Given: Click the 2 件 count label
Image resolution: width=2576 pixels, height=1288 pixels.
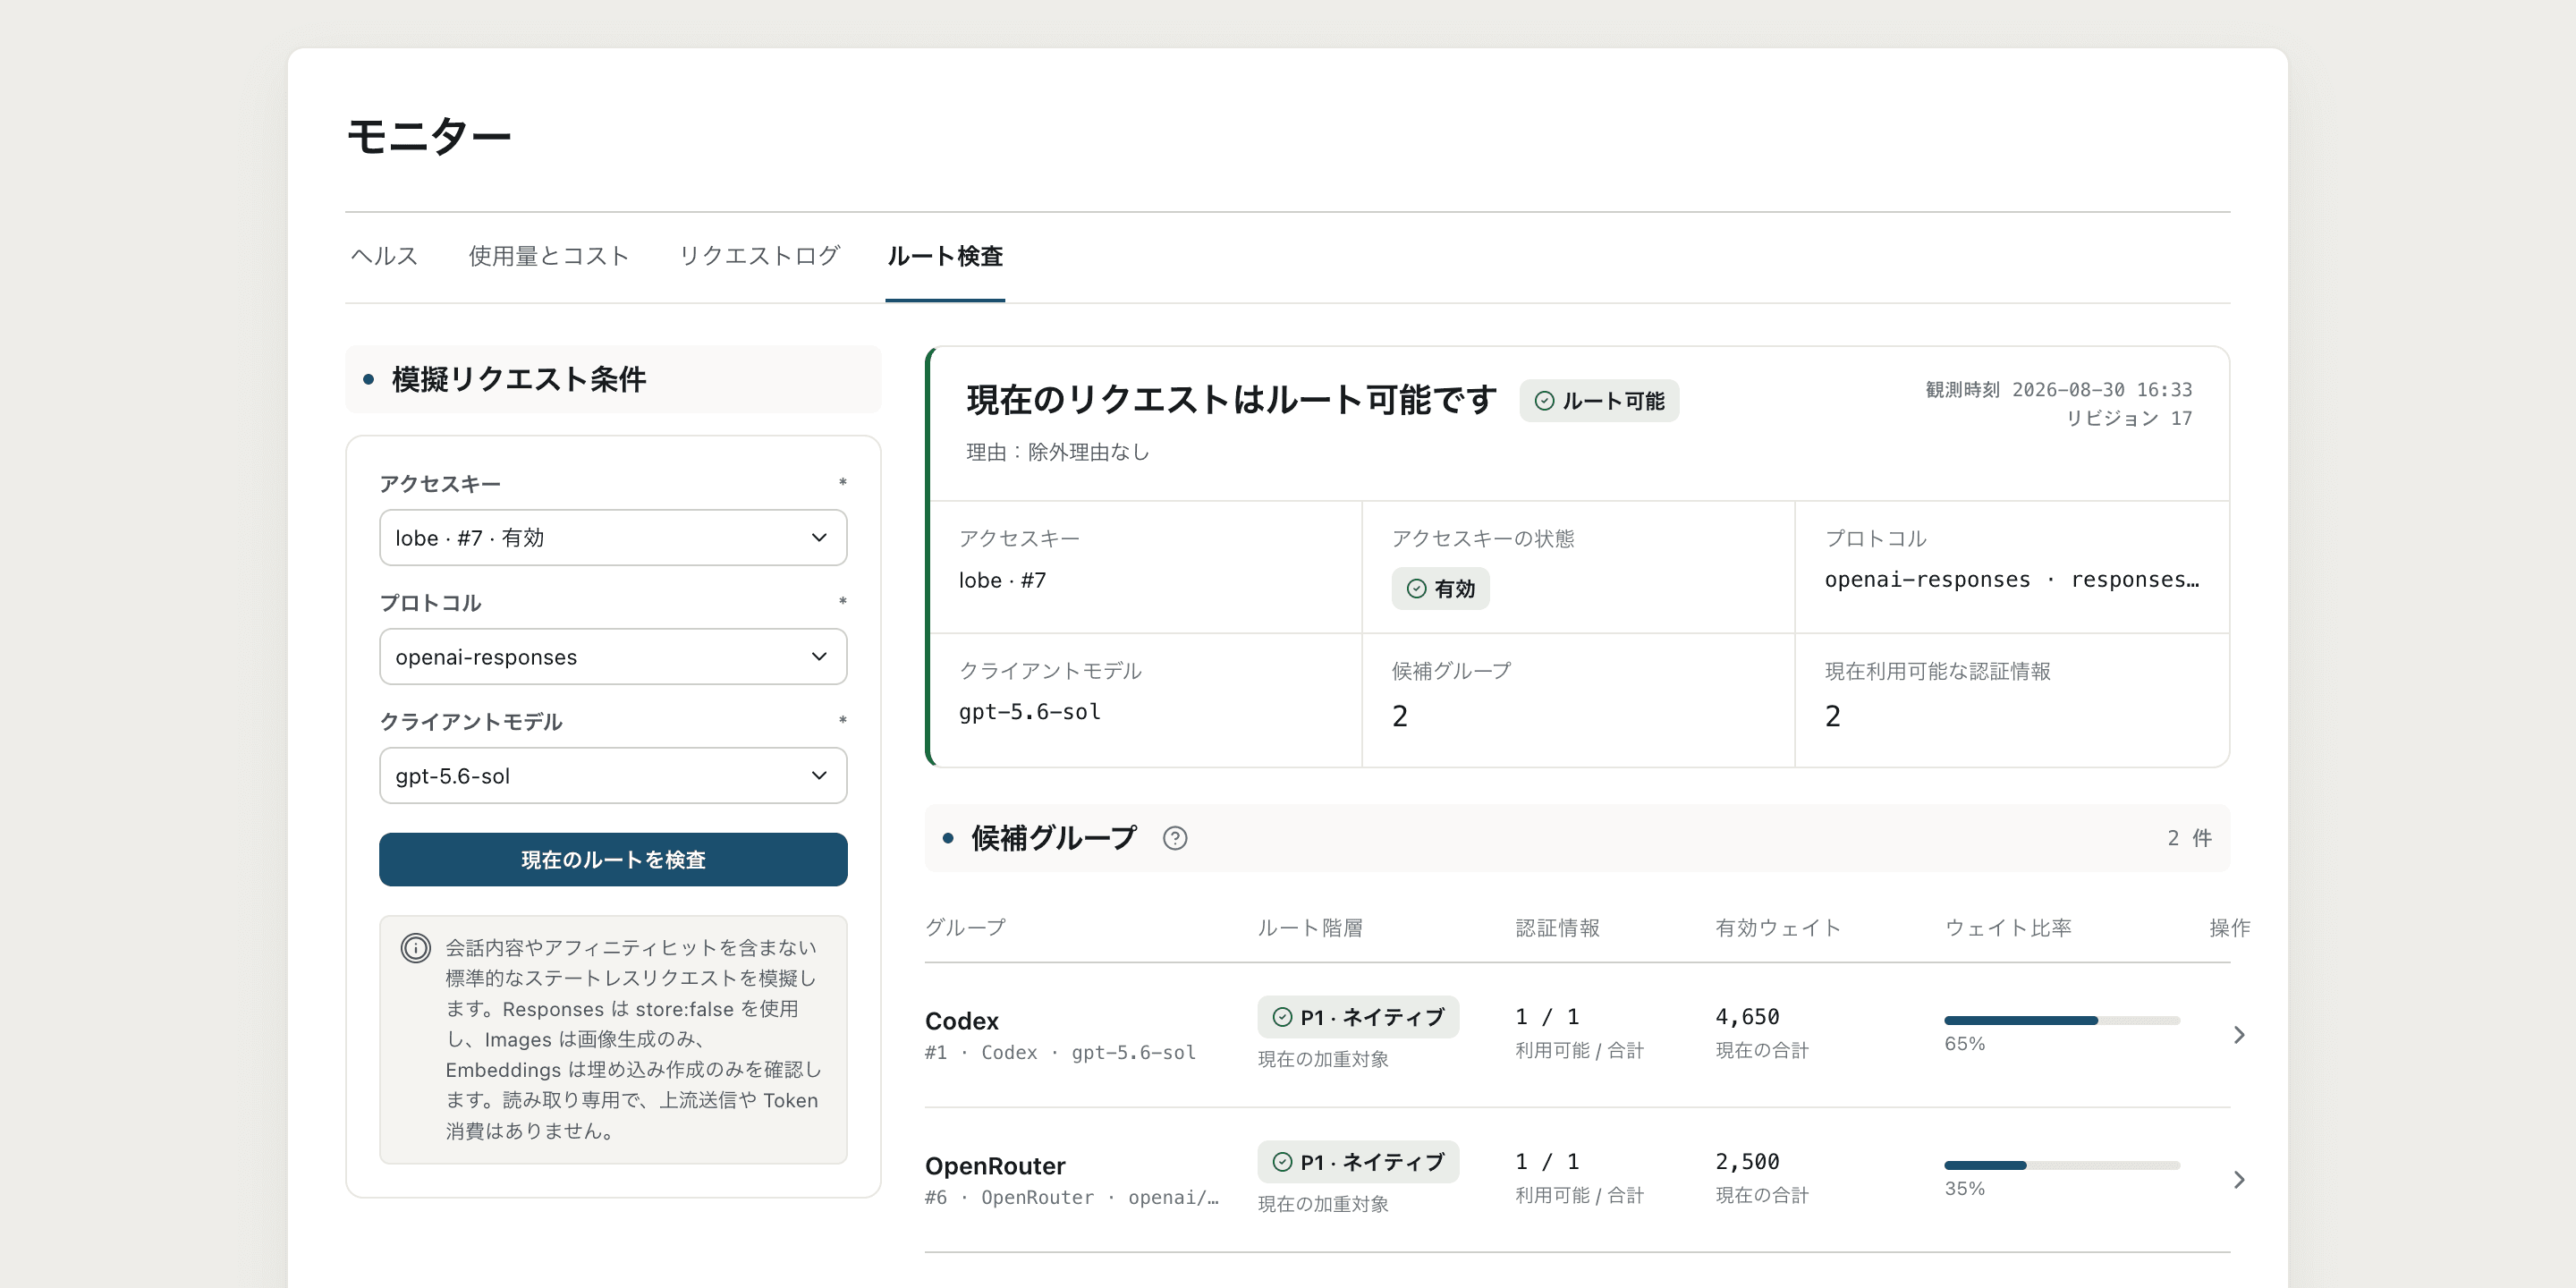Looking at the screenshot, I should [2189, 838].
